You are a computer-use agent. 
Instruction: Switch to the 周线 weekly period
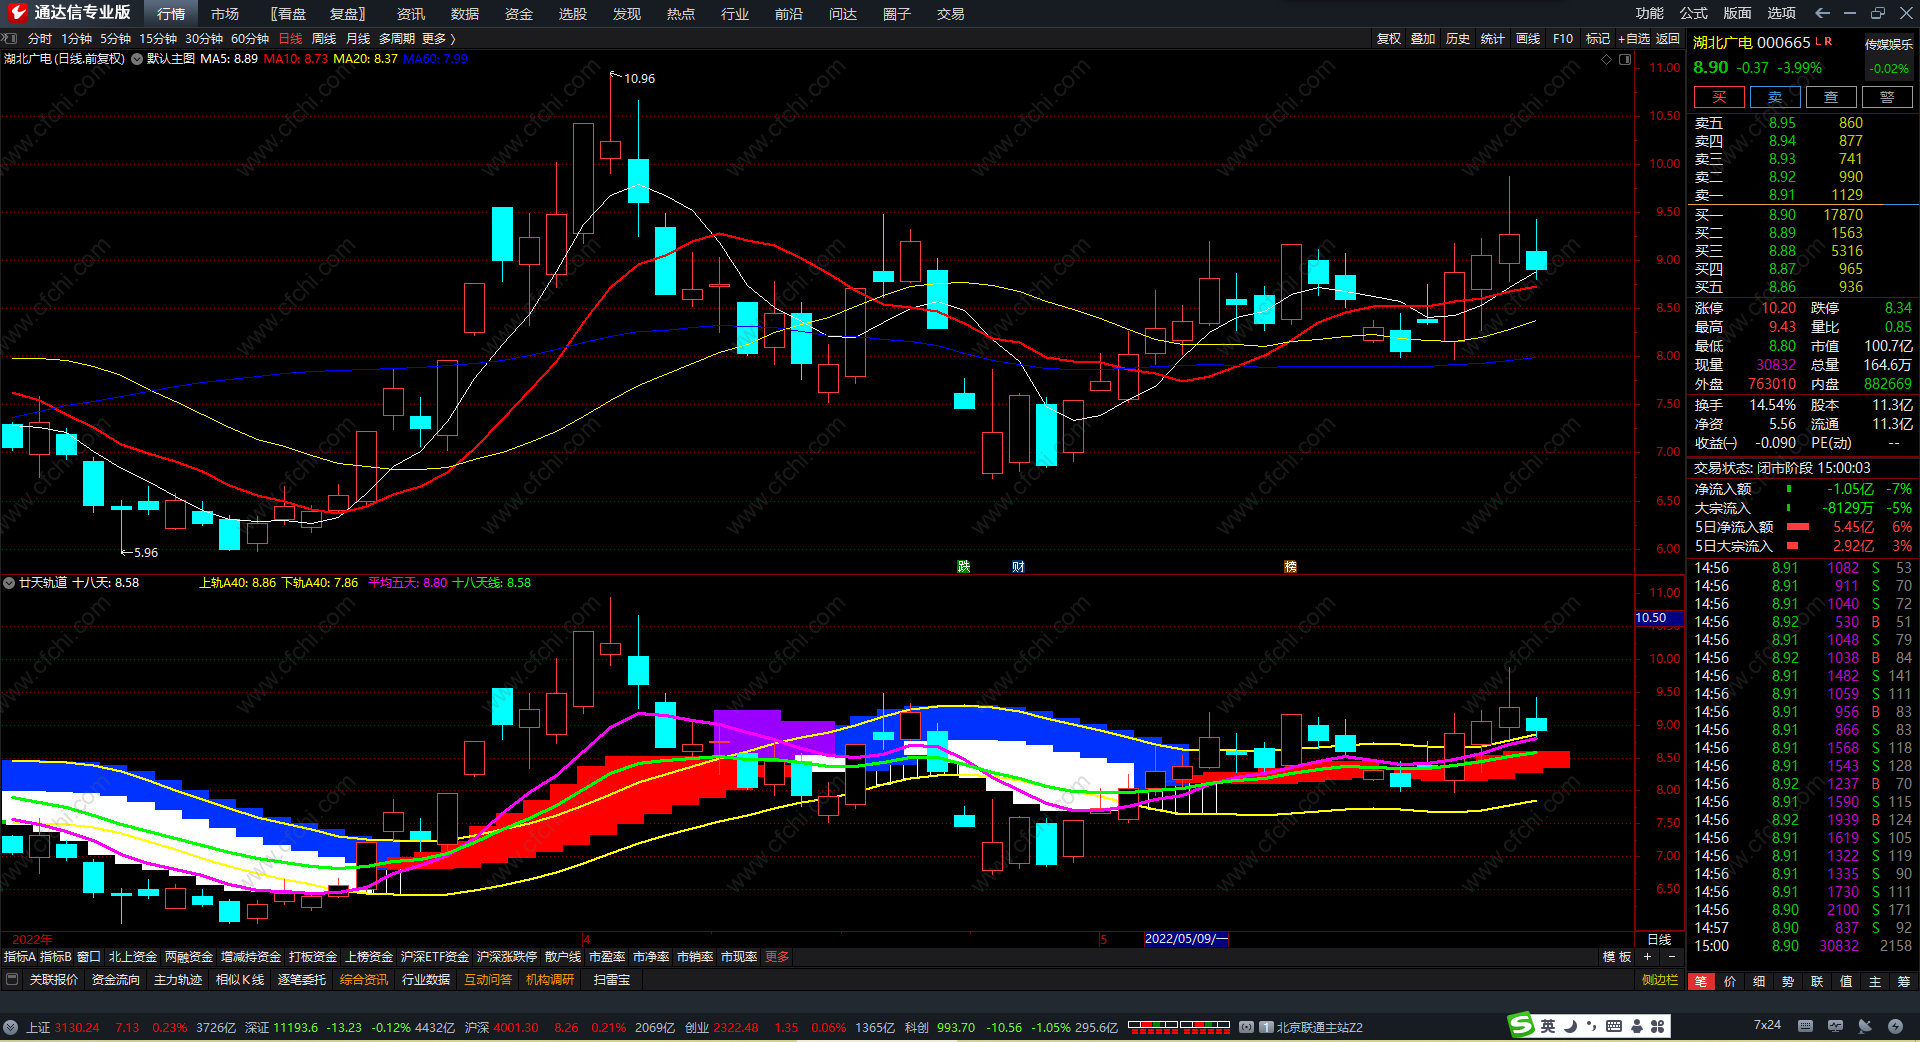(324, 38)
